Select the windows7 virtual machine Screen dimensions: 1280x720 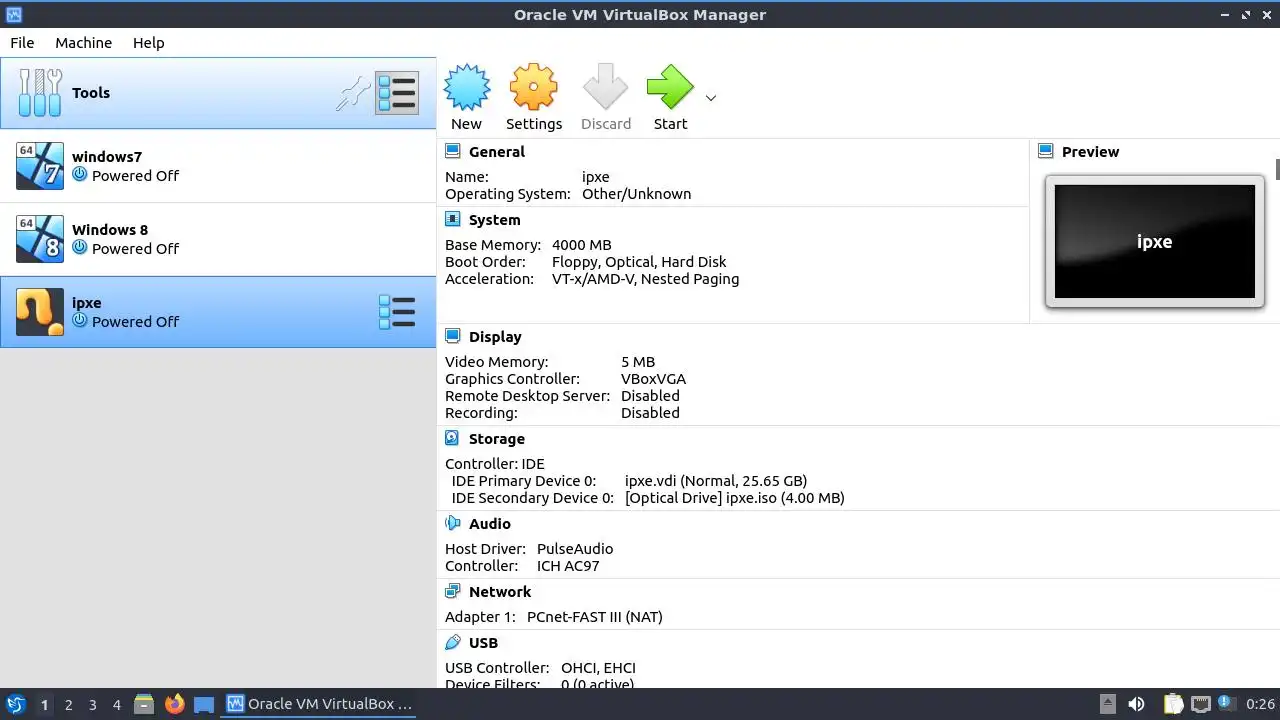218,166
